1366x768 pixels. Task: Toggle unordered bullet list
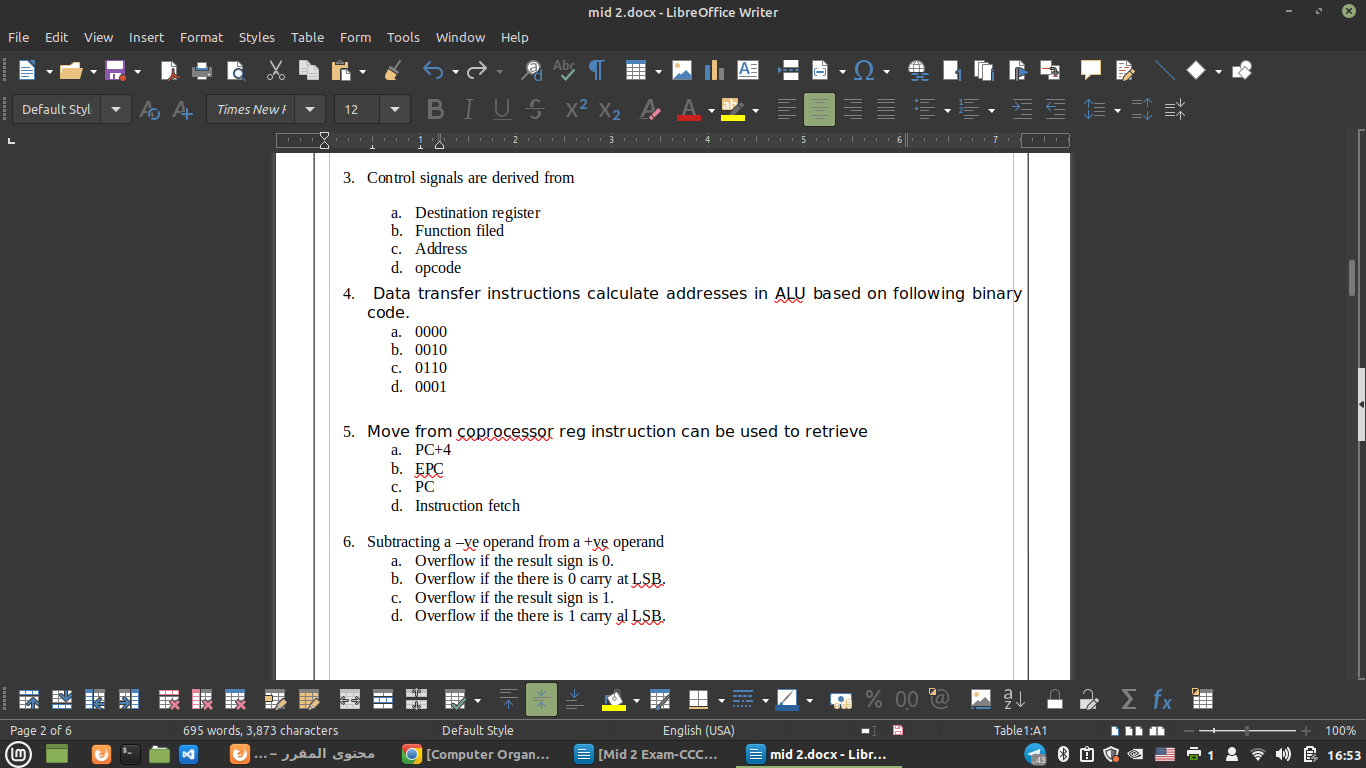(925, 110)
